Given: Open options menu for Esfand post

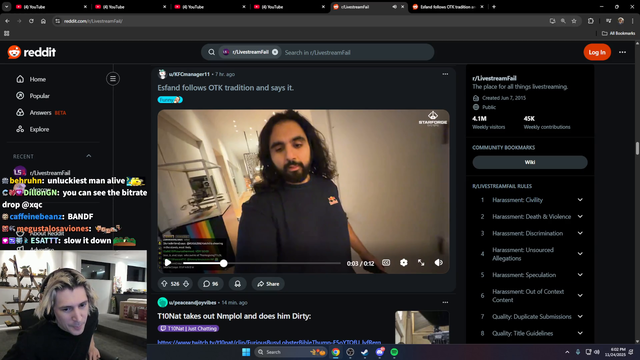Looking at the screenshot, I should [x=445, y=74].
